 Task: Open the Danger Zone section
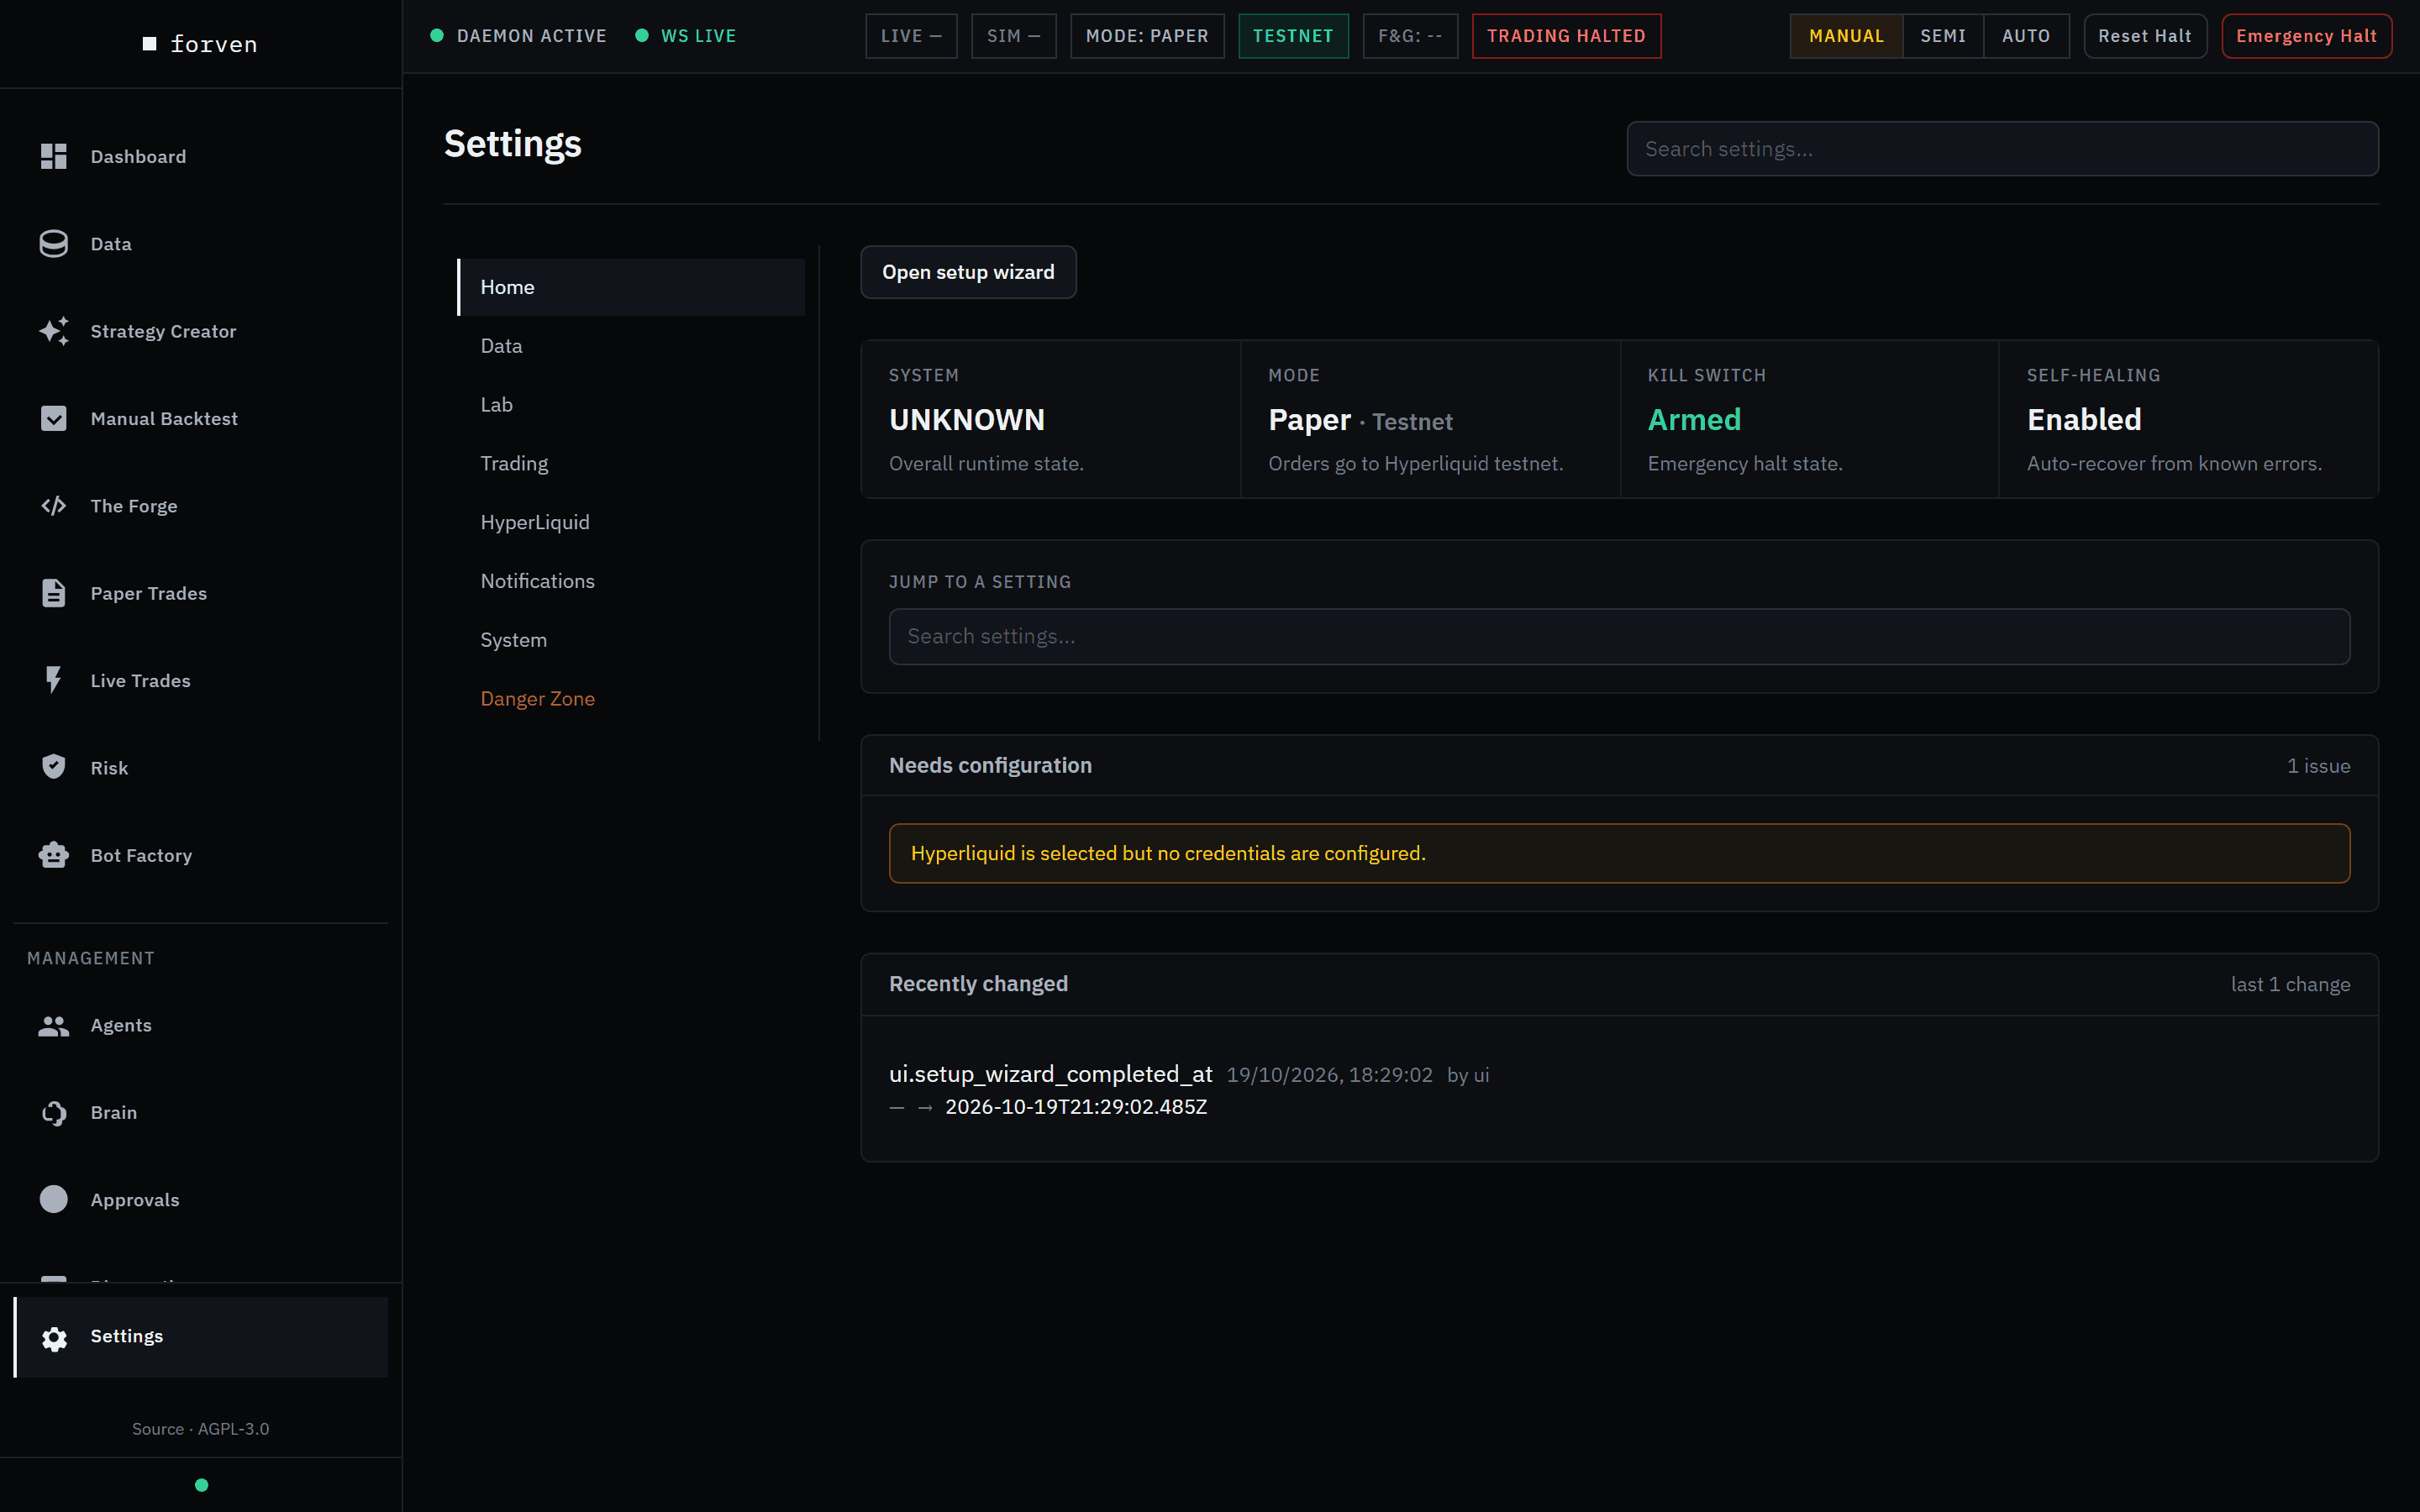point(631,699)
